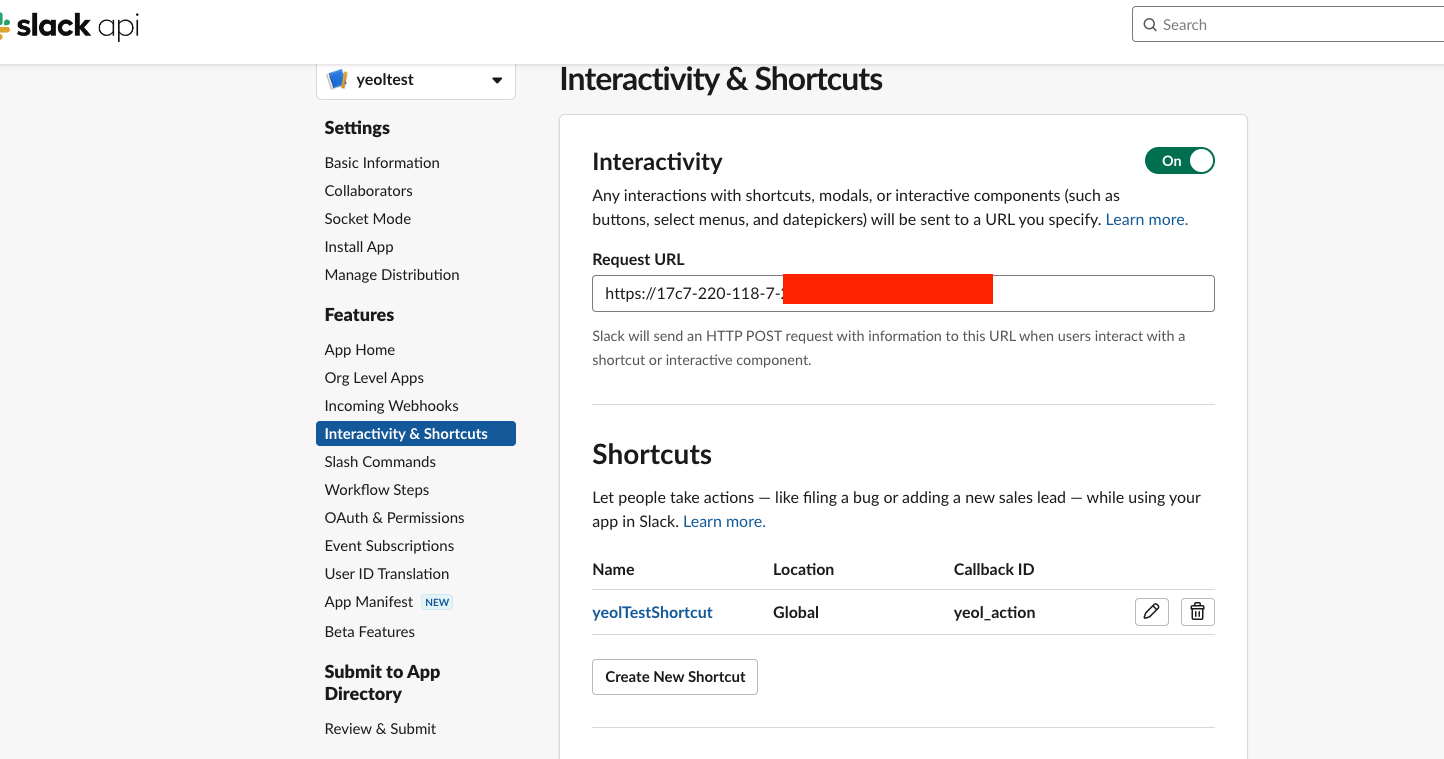The image size is (1444, 759).
Task: Select Interactivity & Shortcuts sidebar item
Action: pyautogui.click(x=416, y=434)
